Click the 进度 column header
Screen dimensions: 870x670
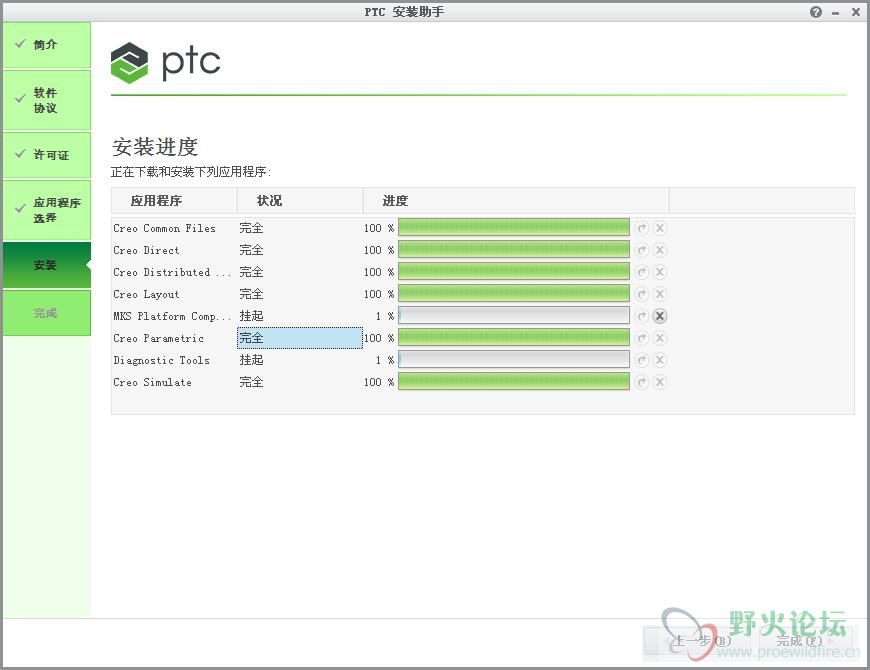(516, 201)
